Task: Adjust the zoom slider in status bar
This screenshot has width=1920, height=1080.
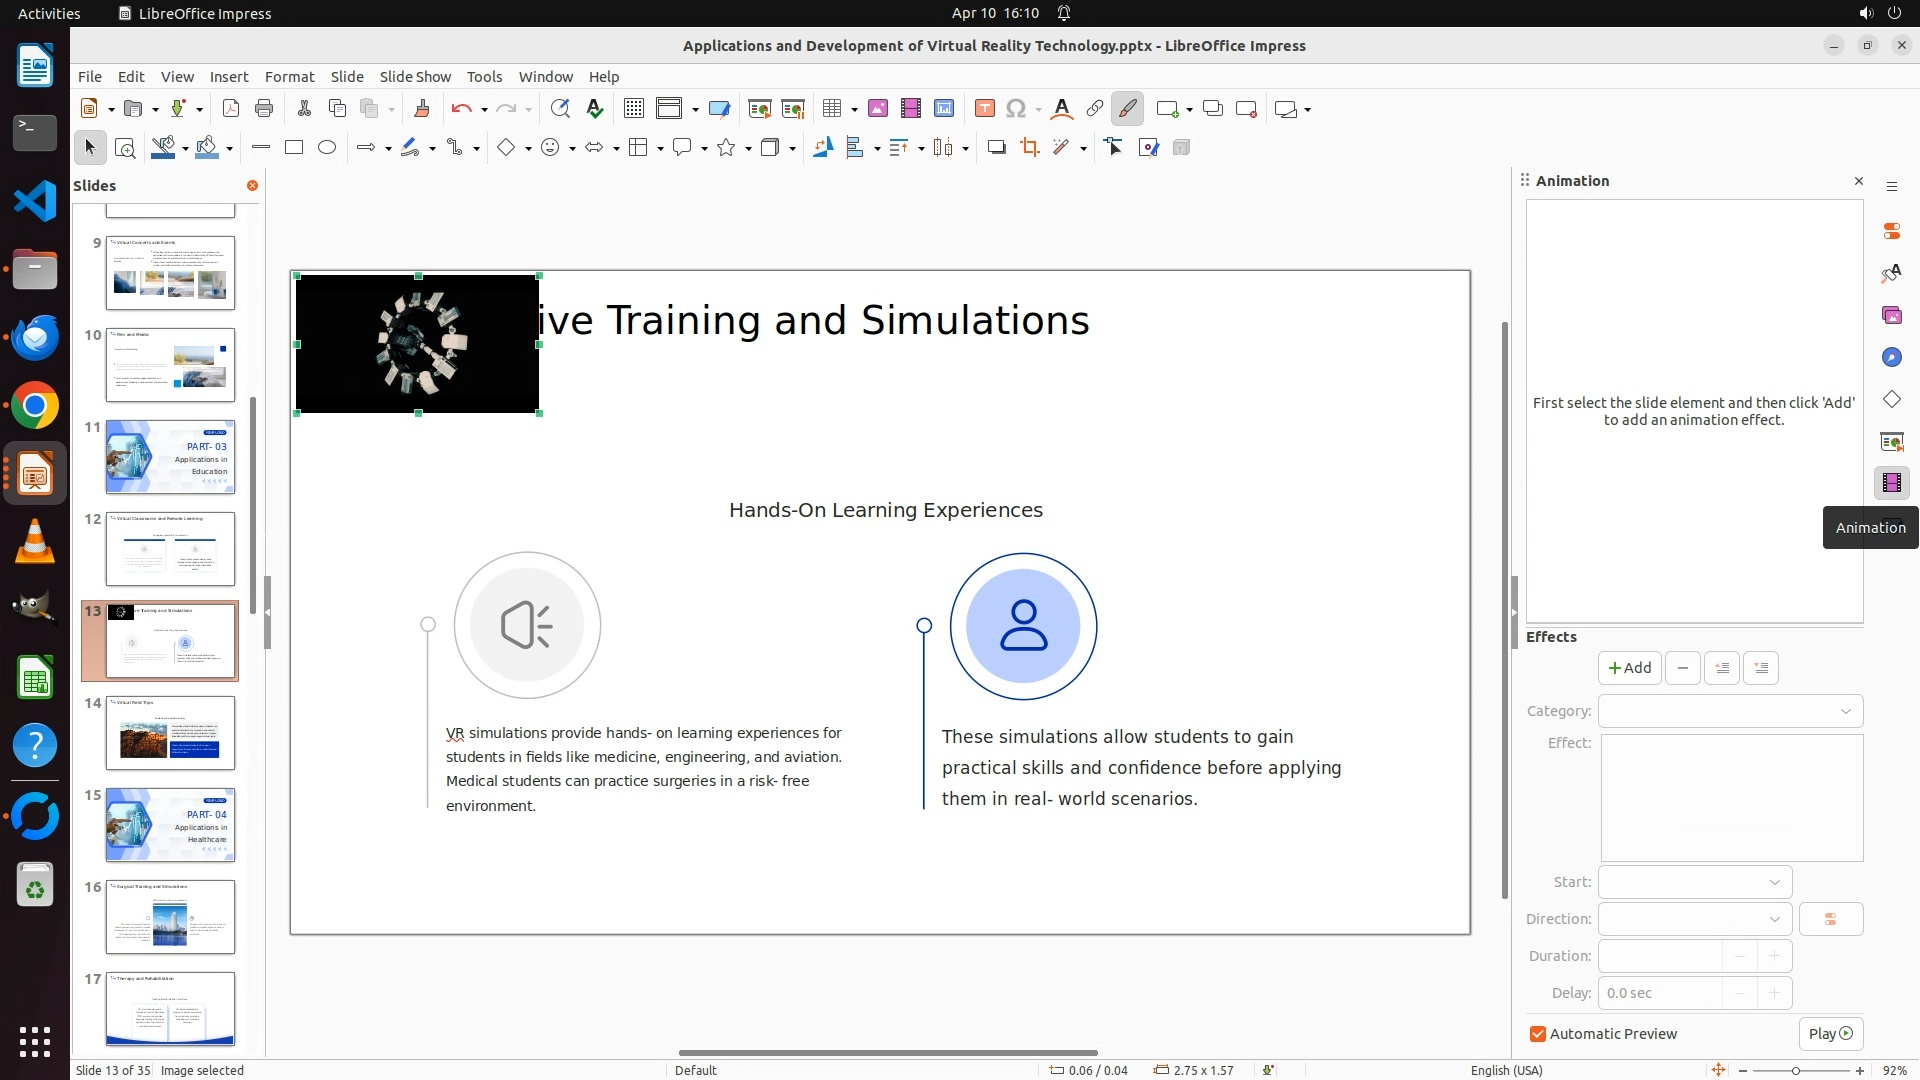Action: [1795, 1070]
